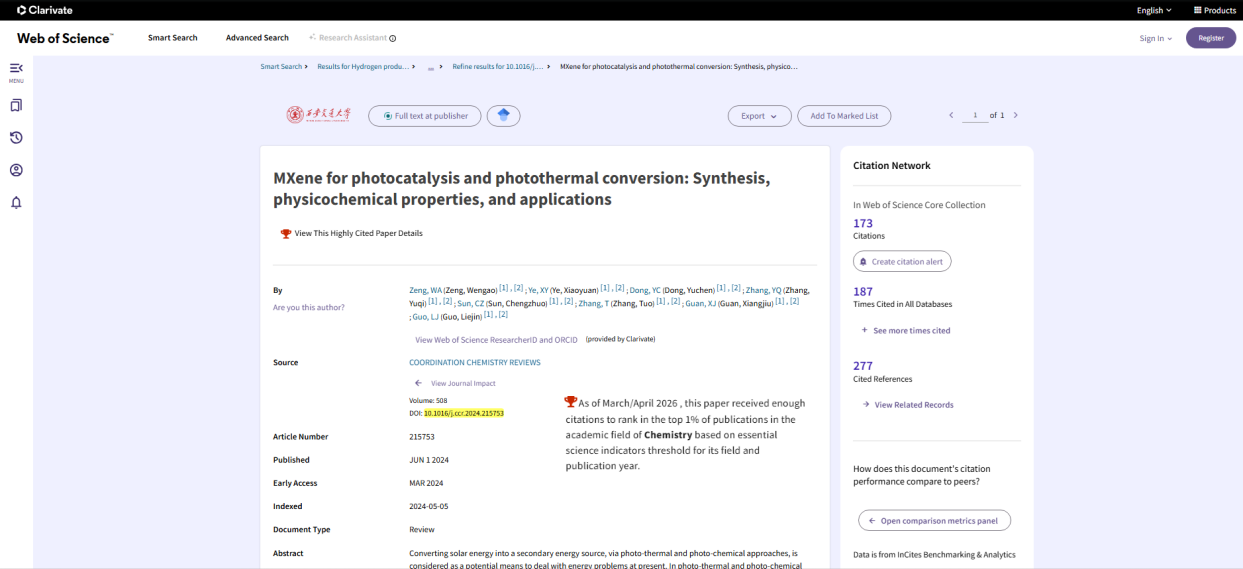This screenshot has height=569, width=1243.
Task: Click Open comparison metrics panel button
Action: [934, 520]
